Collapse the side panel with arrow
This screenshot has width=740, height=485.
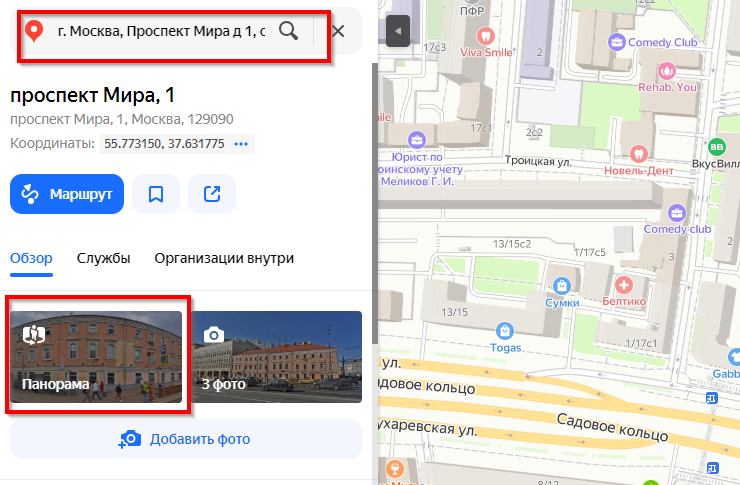(x=397, y=31)
